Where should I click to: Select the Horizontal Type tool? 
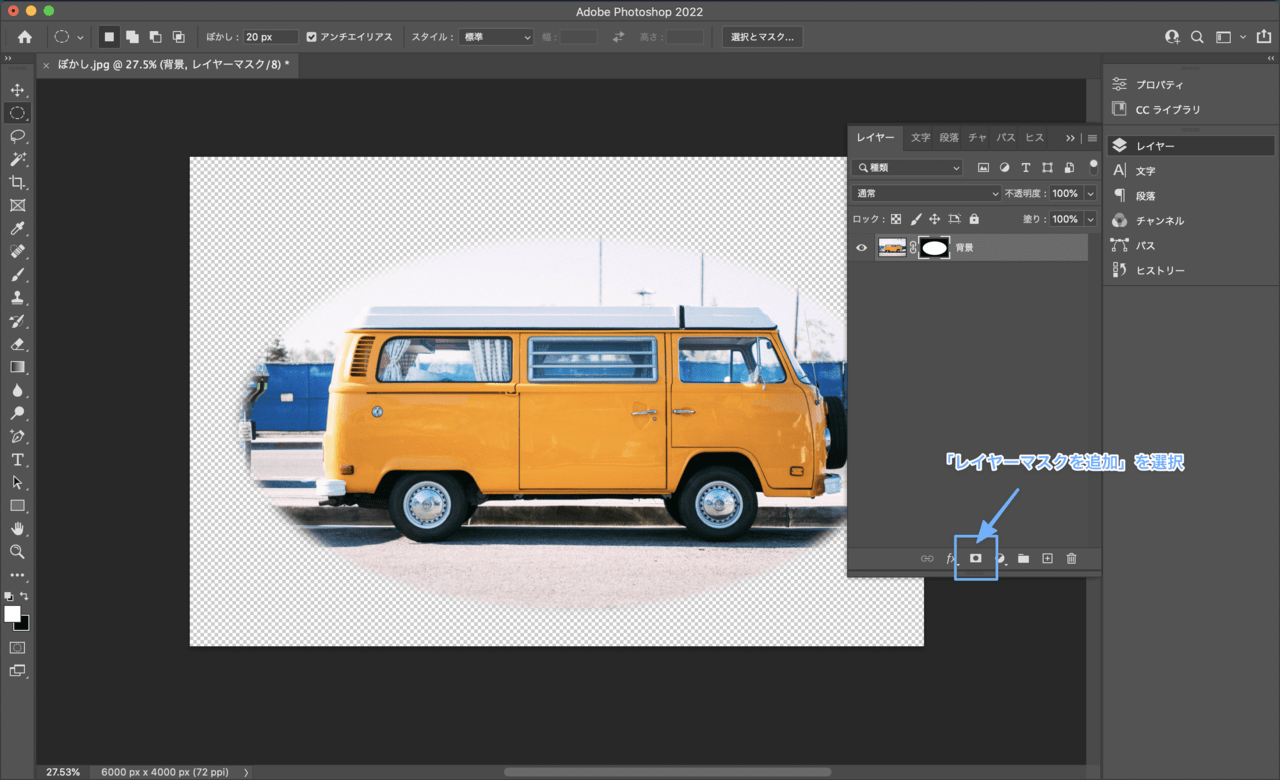(17, 459)
